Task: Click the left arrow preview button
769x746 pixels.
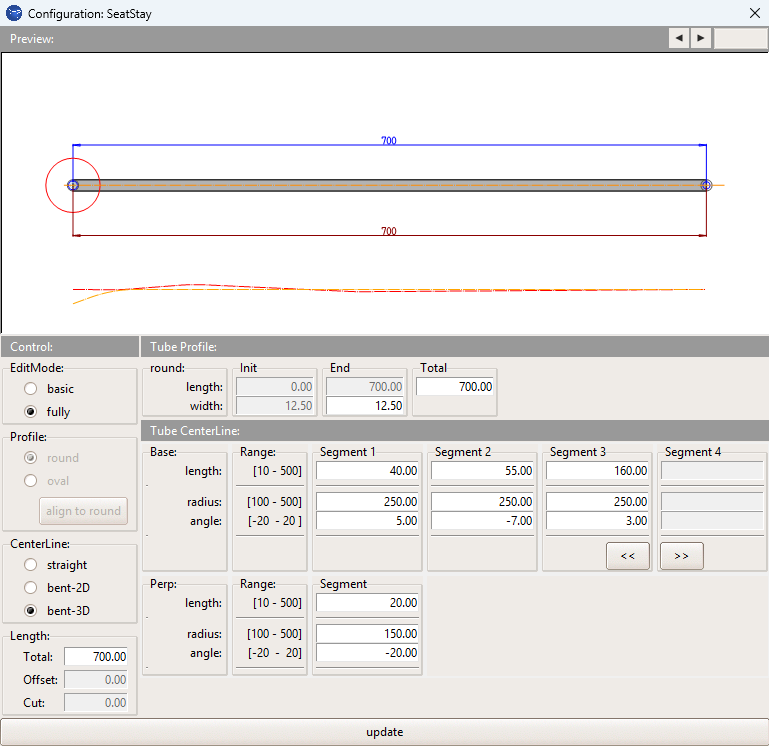Action: click(679, 38)
